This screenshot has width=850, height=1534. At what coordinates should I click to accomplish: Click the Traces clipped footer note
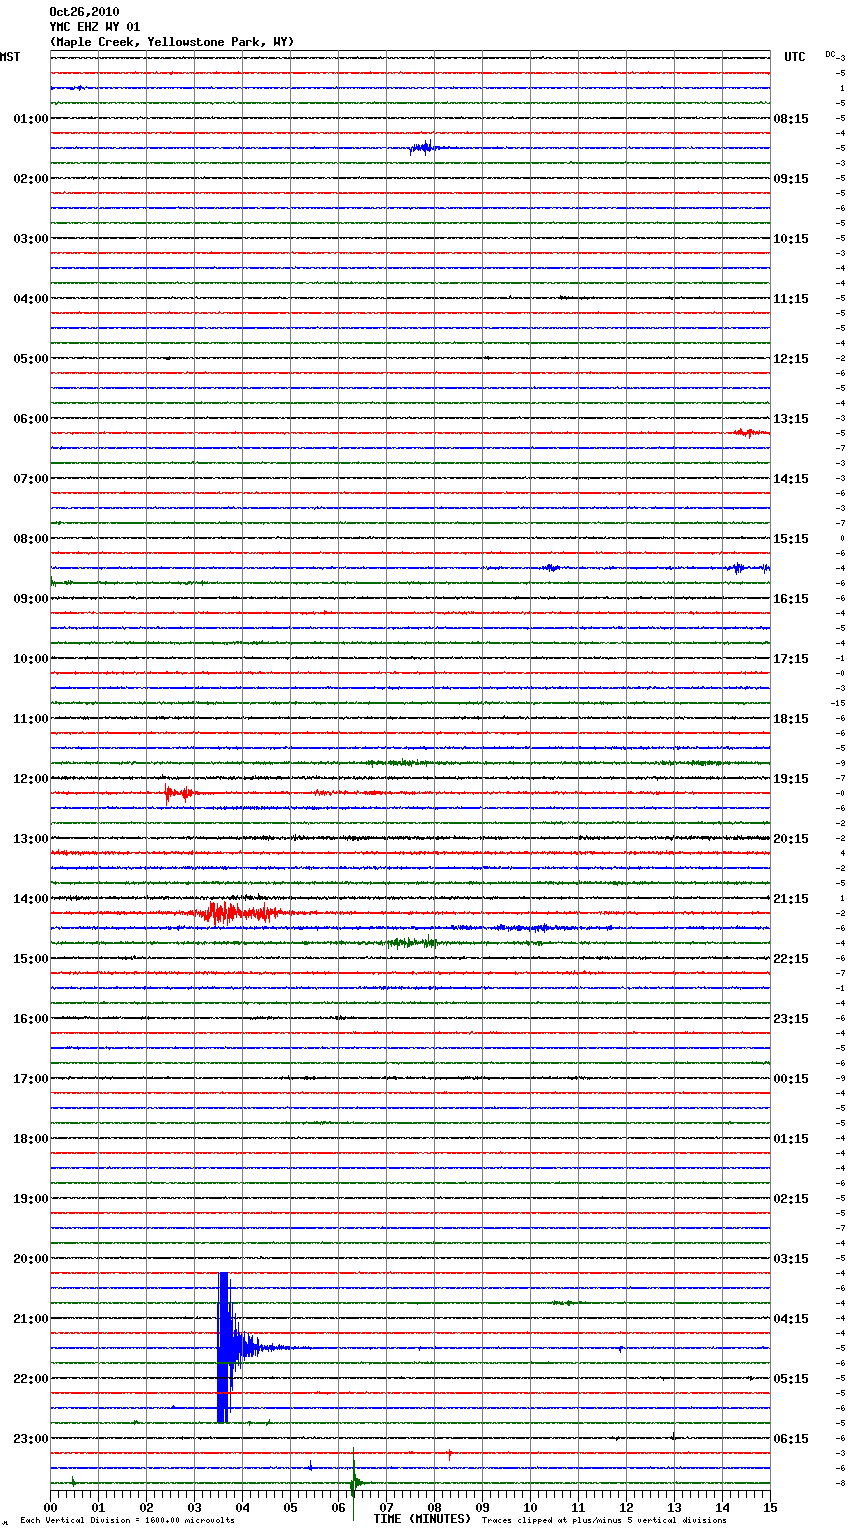coord(604,1520)
